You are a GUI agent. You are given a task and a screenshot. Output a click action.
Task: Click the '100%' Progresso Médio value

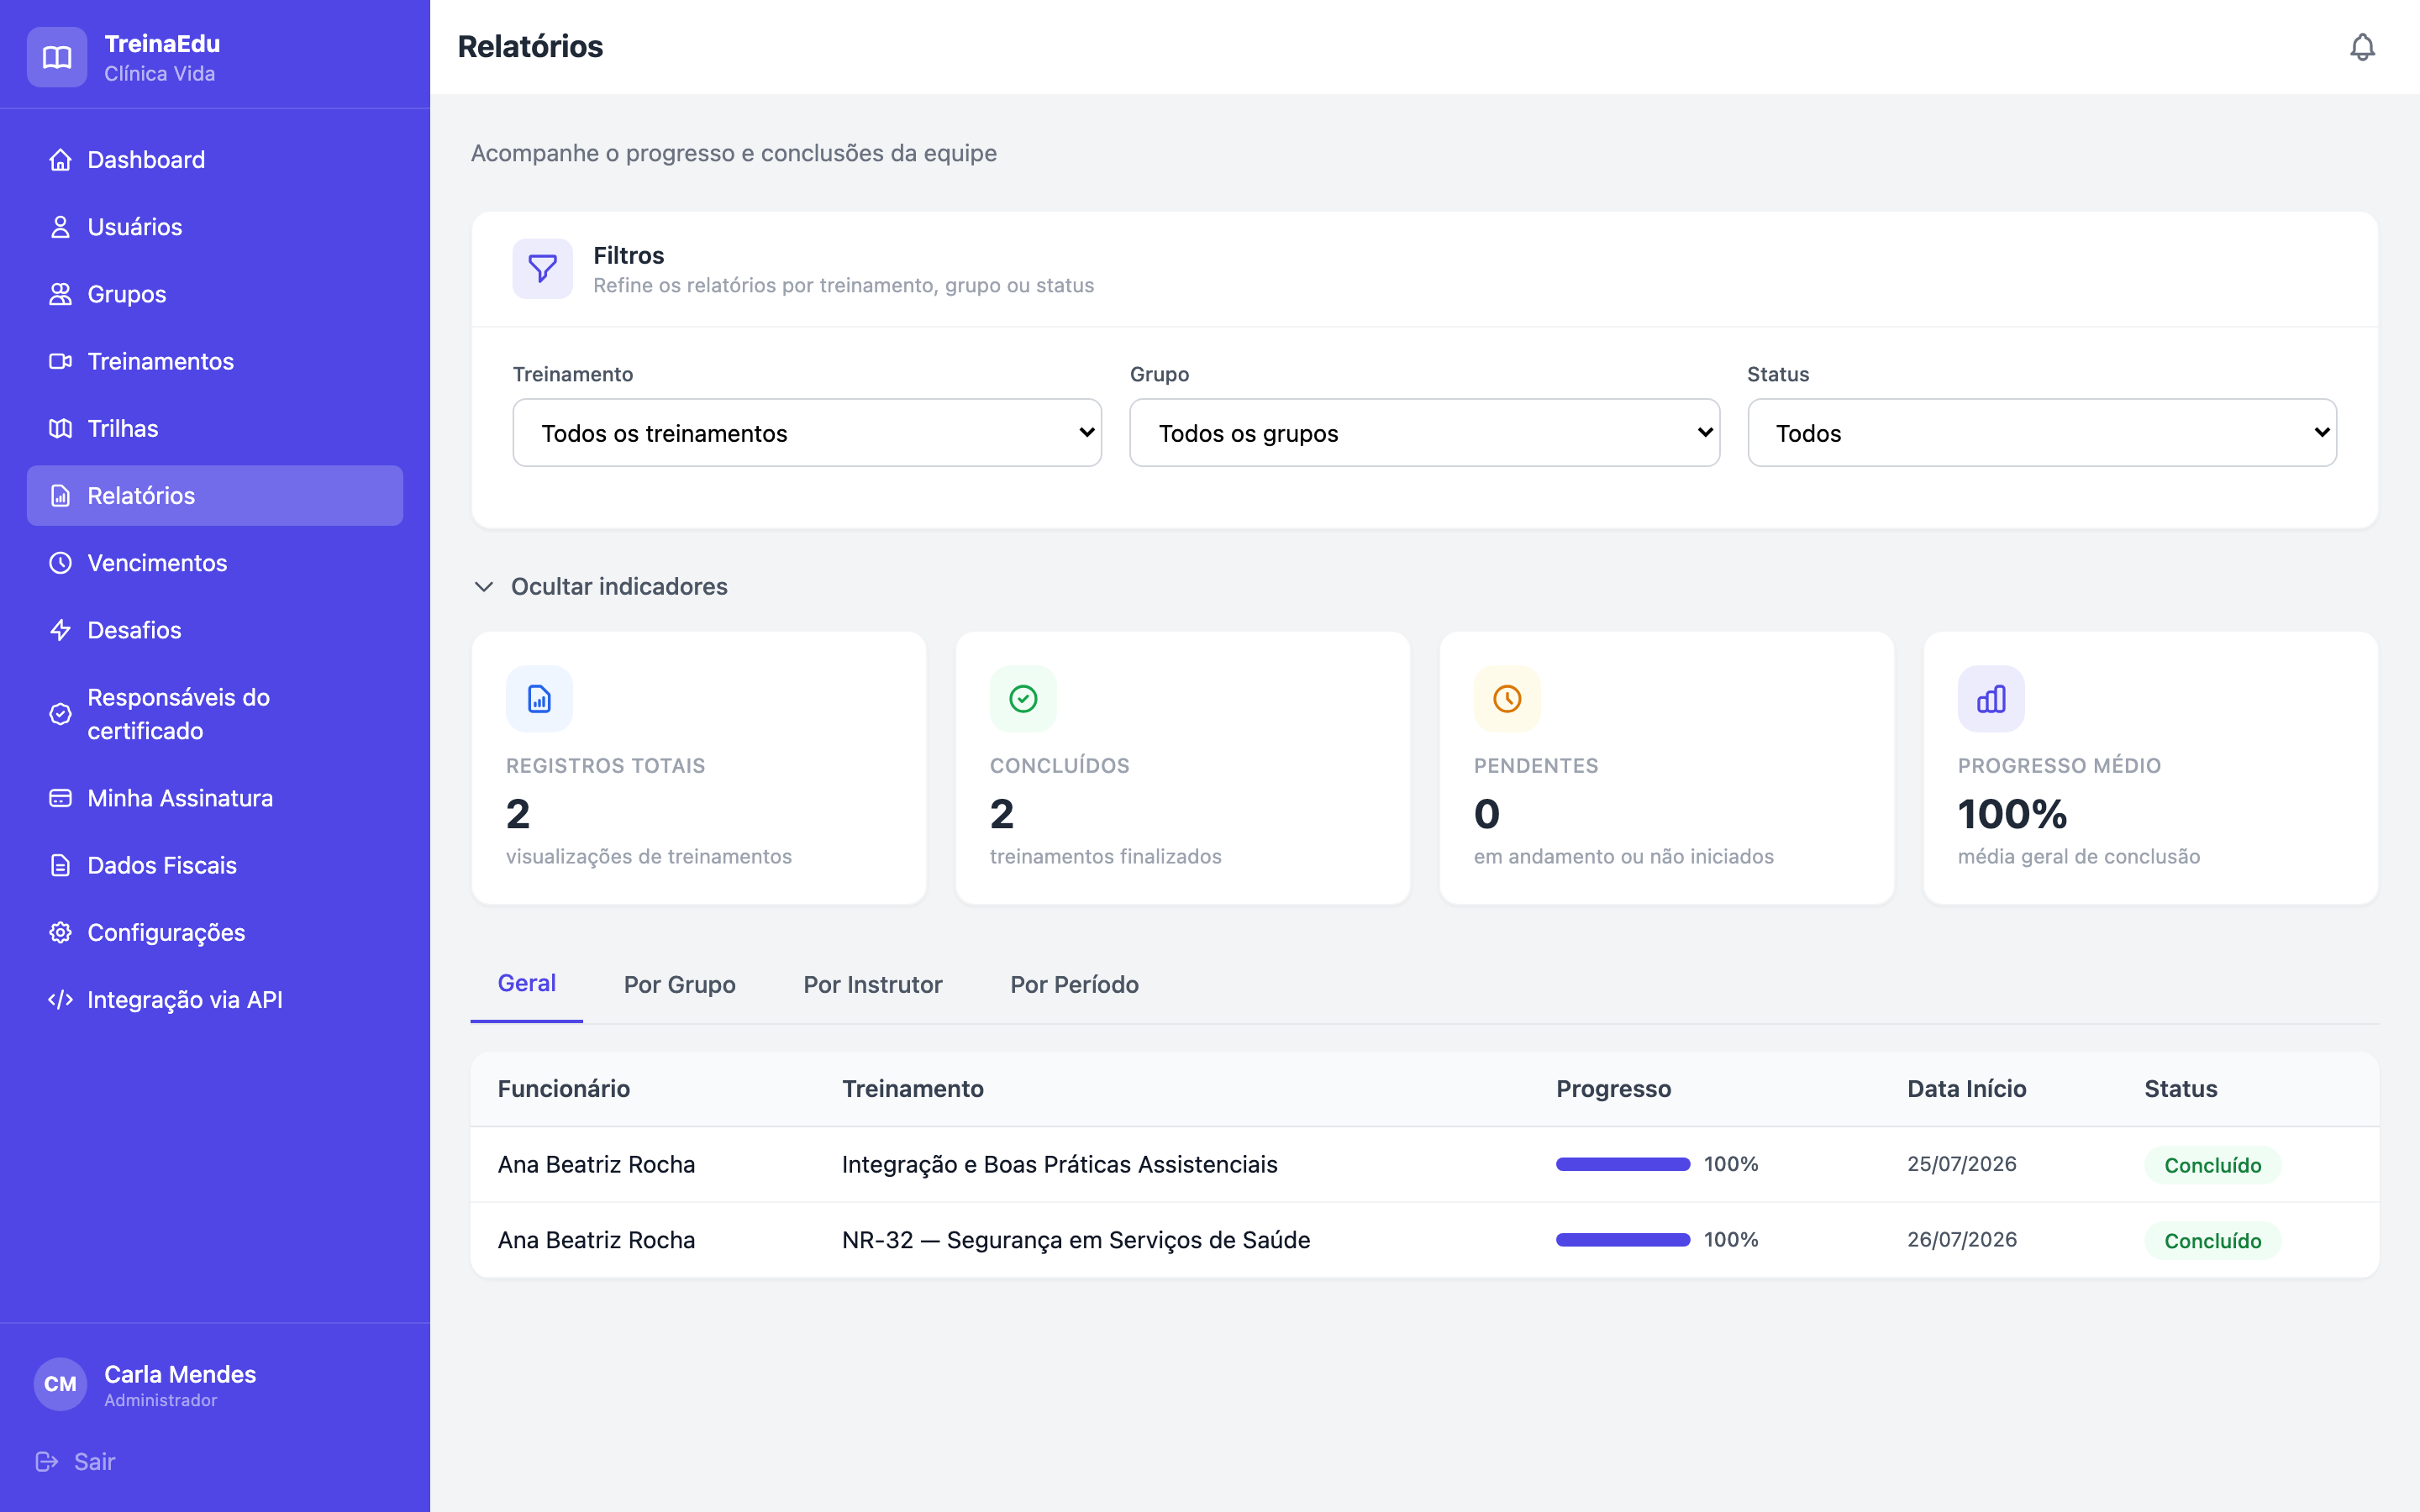pyautogui.click(x=2012, y=814)
